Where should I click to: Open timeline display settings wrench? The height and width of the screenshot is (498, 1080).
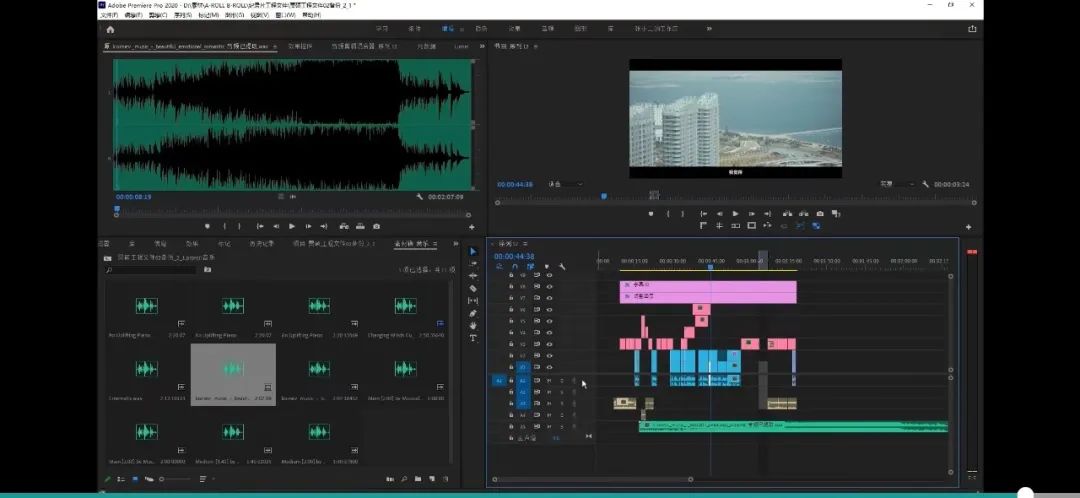point(562,267)
